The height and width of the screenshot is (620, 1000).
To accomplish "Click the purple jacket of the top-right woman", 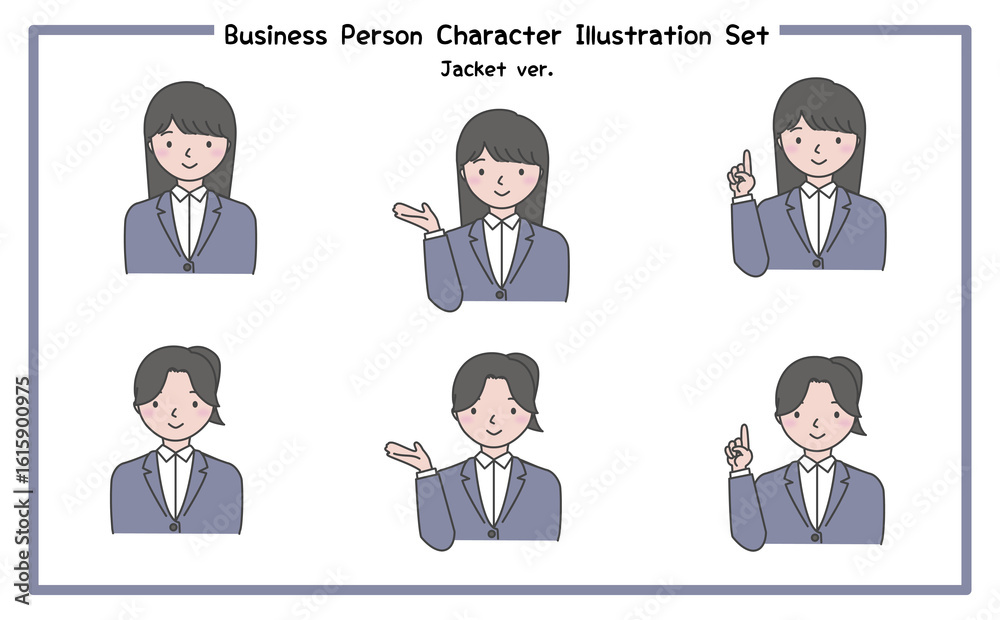I will tap(809, 231).
